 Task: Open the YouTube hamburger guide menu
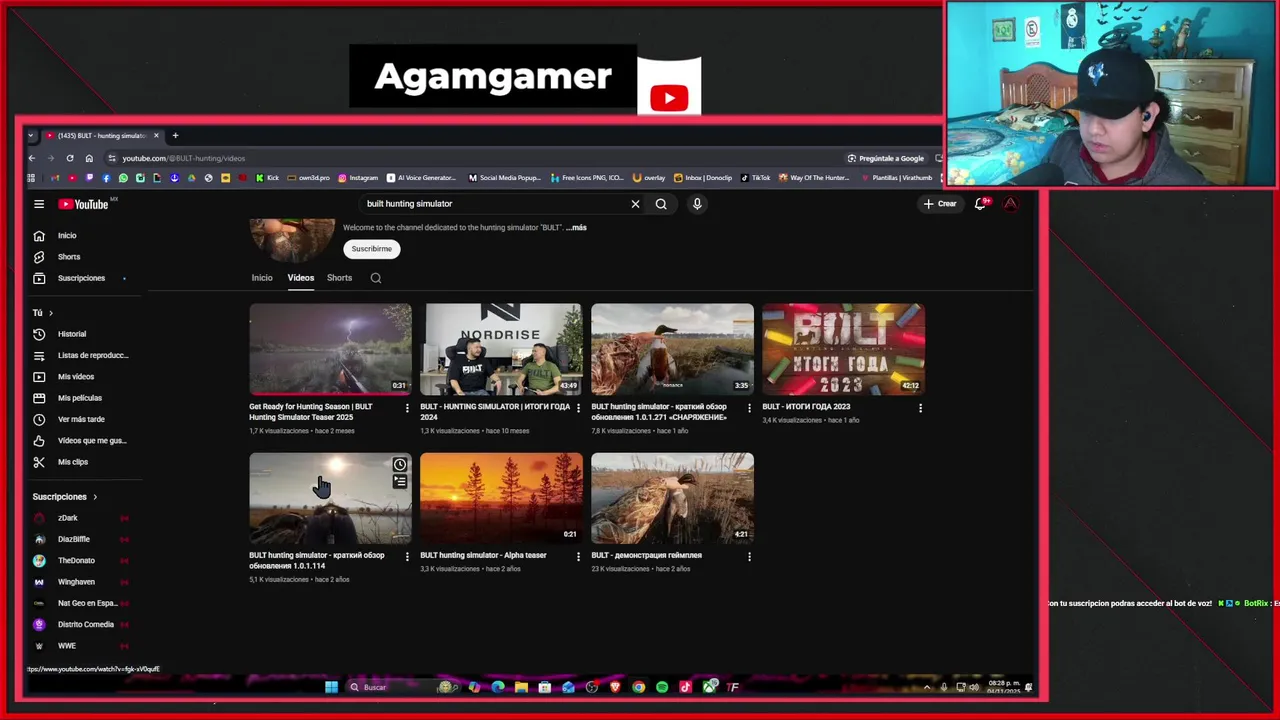point(39,204)
